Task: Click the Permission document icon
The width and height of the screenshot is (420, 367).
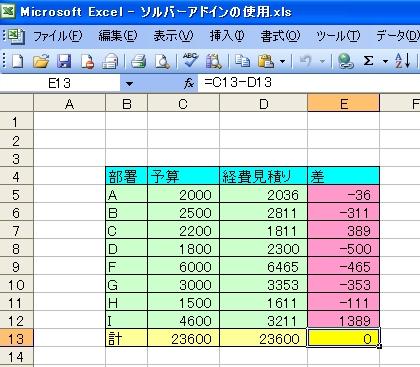Action: click(x=87, y=62)
